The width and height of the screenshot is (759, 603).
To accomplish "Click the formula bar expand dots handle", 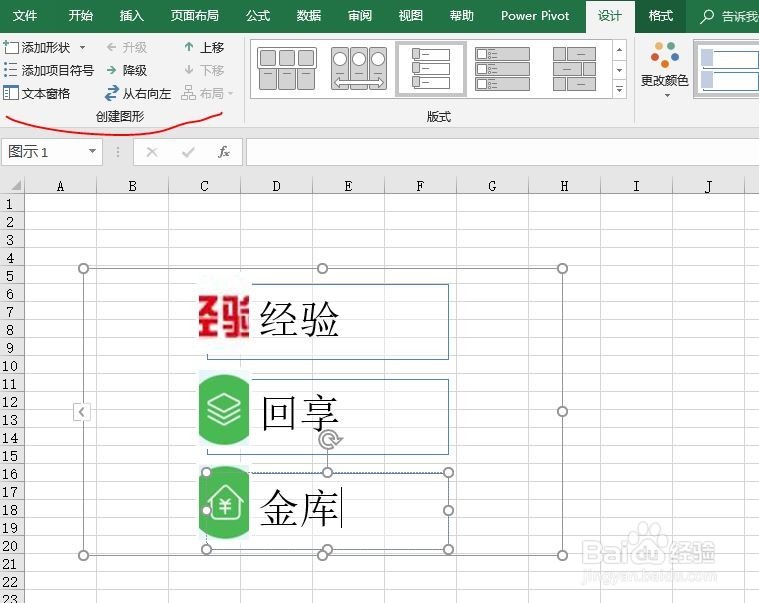I will 118,152.
